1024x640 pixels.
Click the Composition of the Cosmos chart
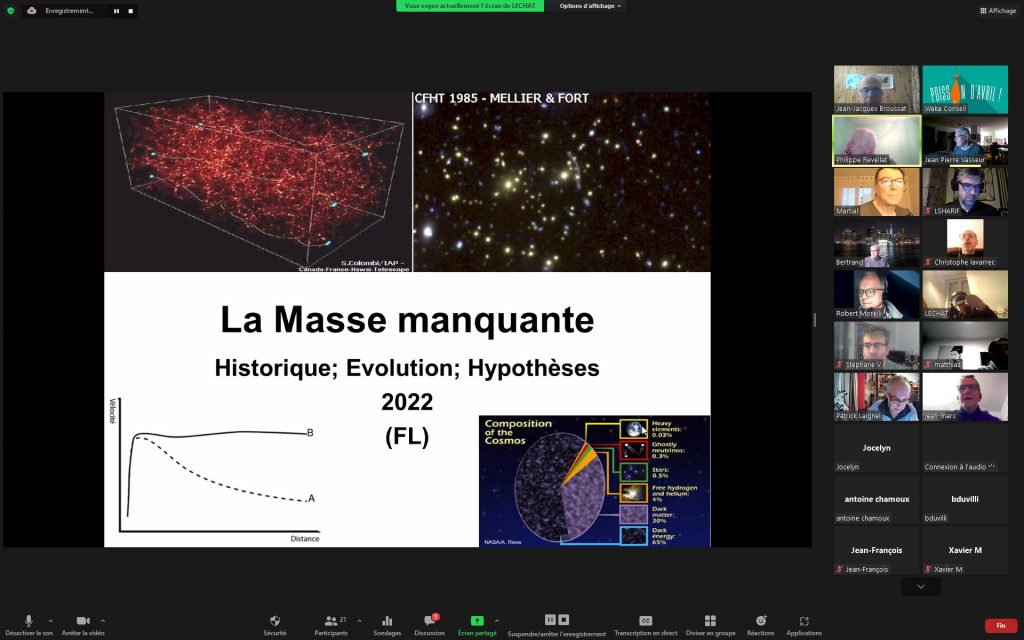(594, 481)
